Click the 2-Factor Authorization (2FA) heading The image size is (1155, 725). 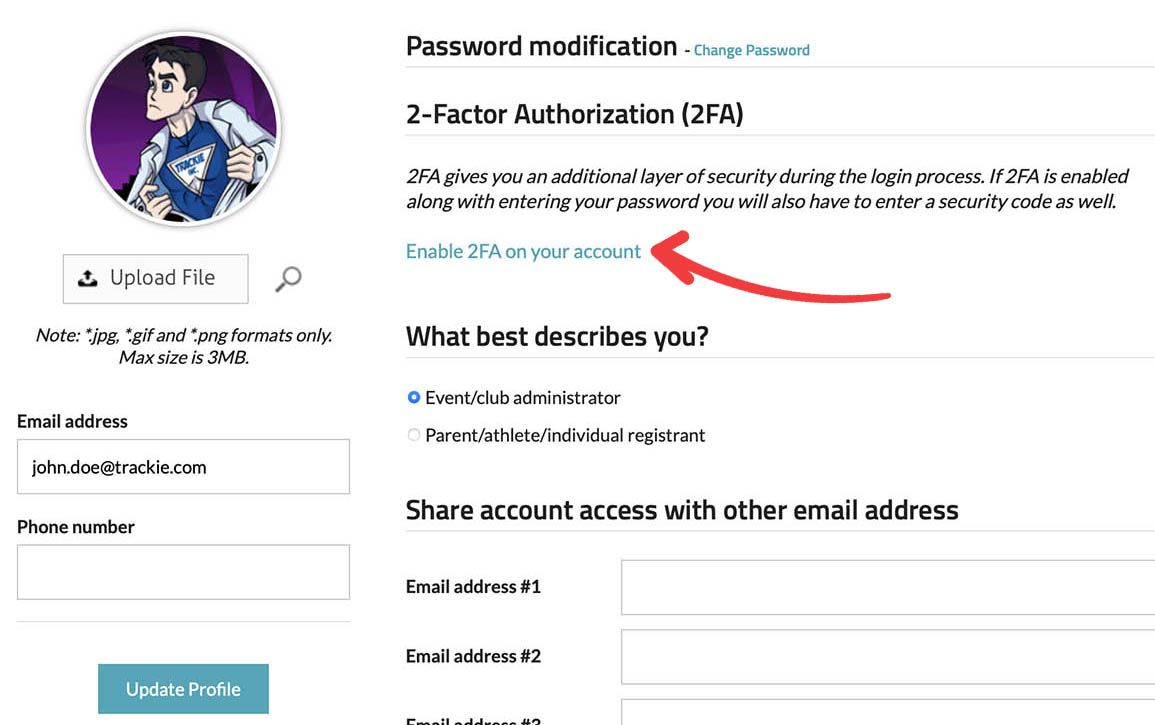574,114
